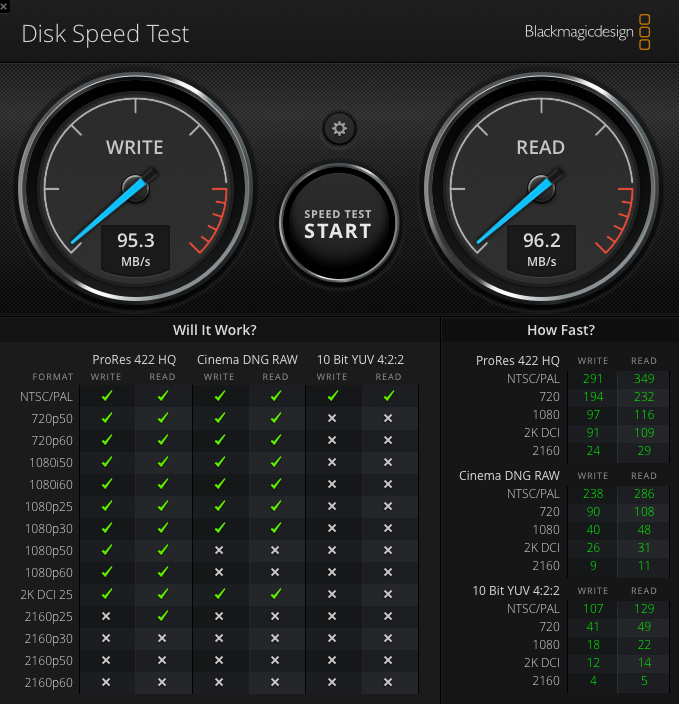Click the WRITE gauge needle hub
Screen dimensions: 679x704
(x=135, y=187)
